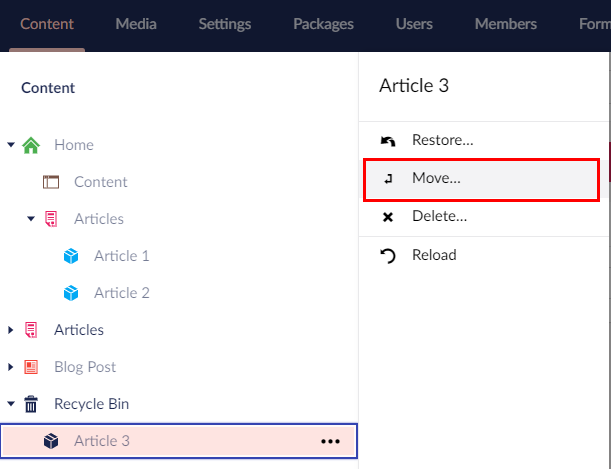Click the Move enter-arrow icon
The height and width of the screenshot is (469, 611).
388,179
